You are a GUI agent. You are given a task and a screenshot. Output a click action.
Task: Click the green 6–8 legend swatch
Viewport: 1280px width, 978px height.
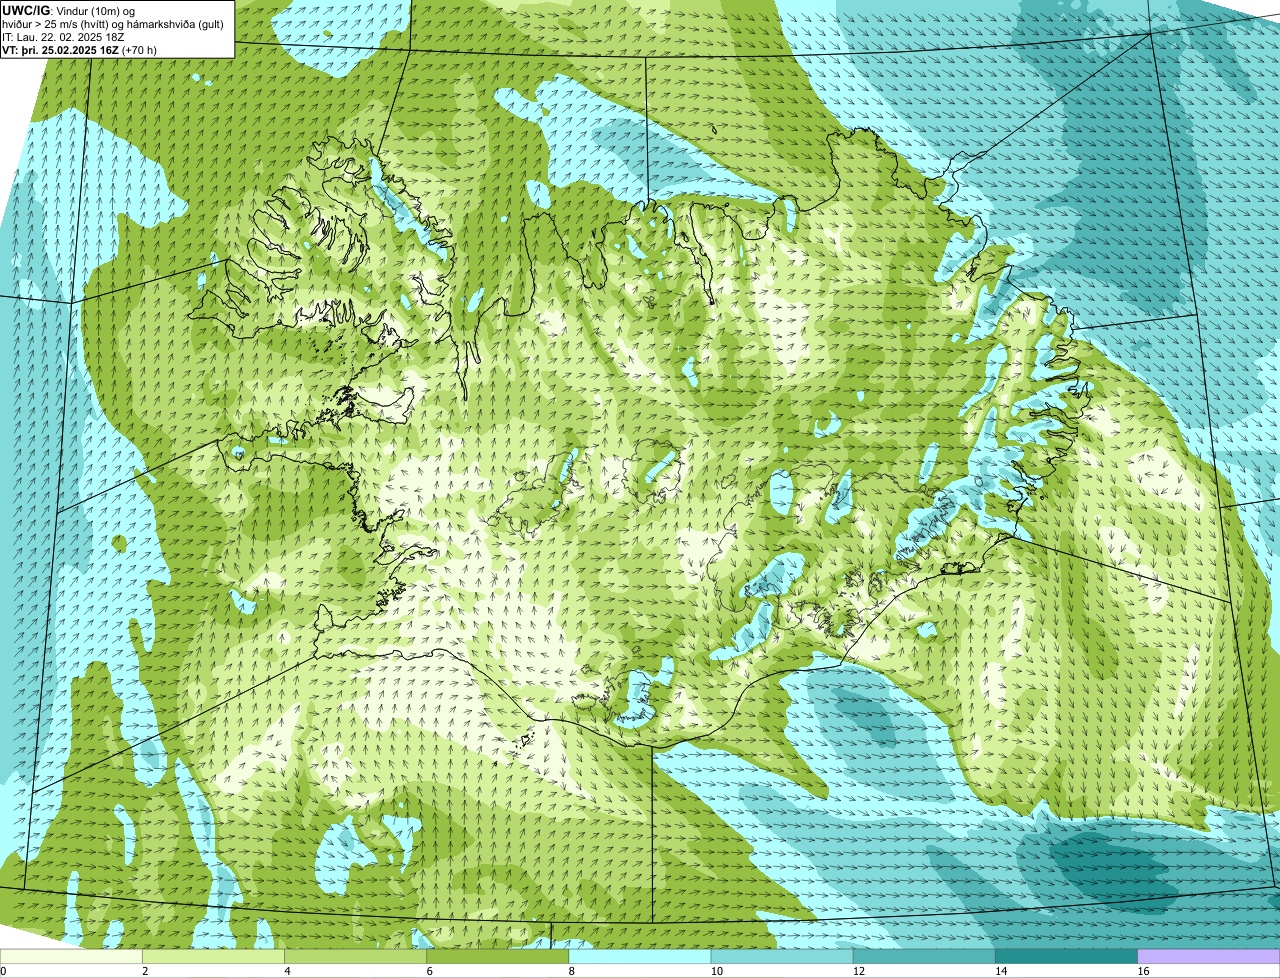pyautogui.click(x=498, y=957)
